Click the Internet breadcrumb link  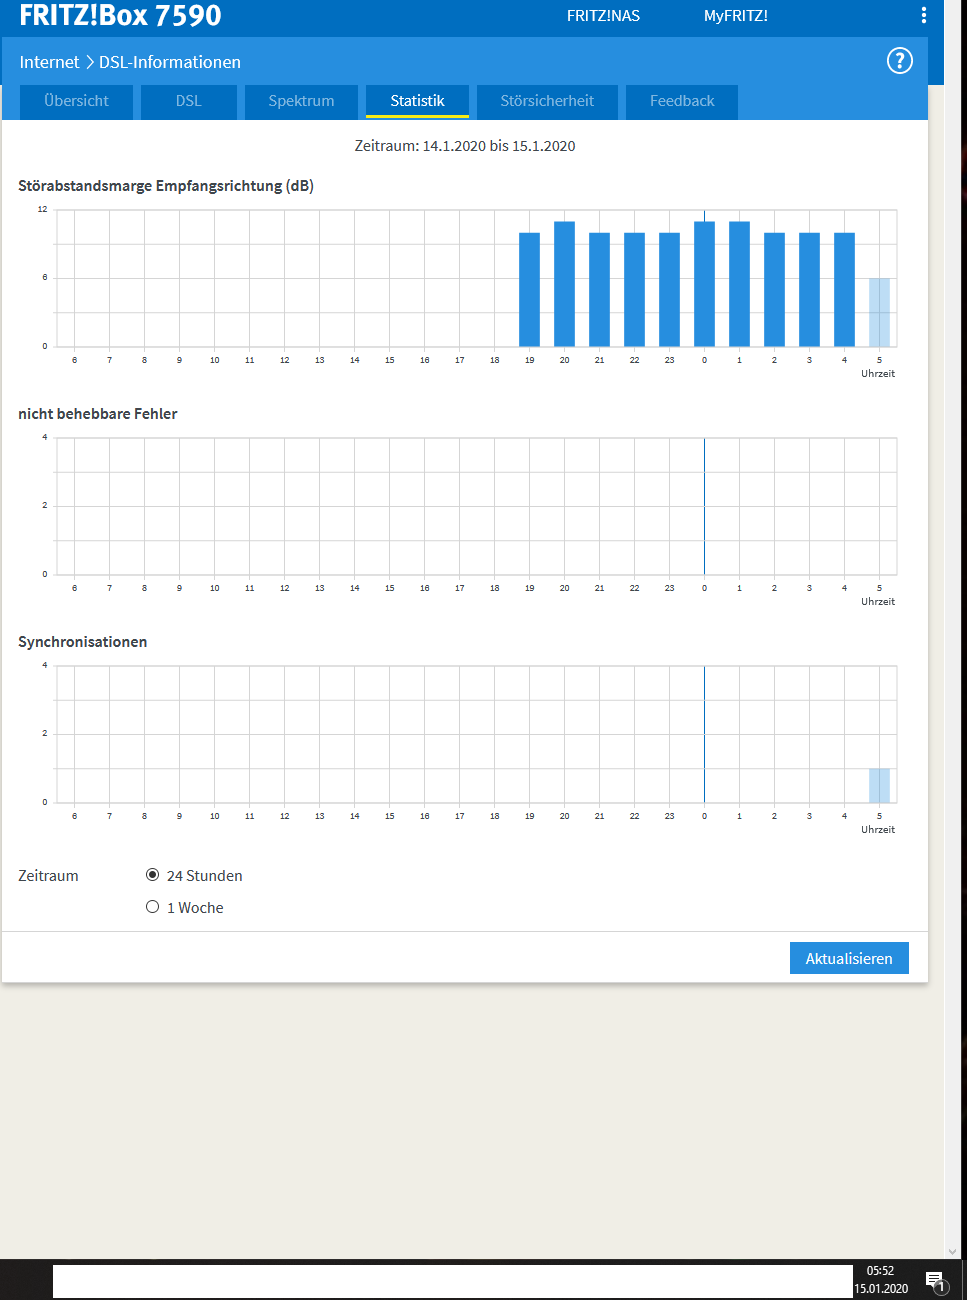click(x=49, y=62)
